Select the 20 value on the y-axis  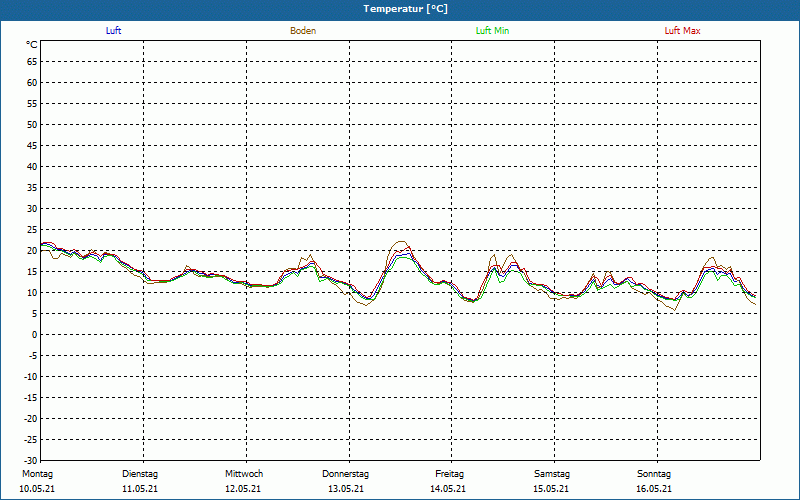(x=32, y=251)
